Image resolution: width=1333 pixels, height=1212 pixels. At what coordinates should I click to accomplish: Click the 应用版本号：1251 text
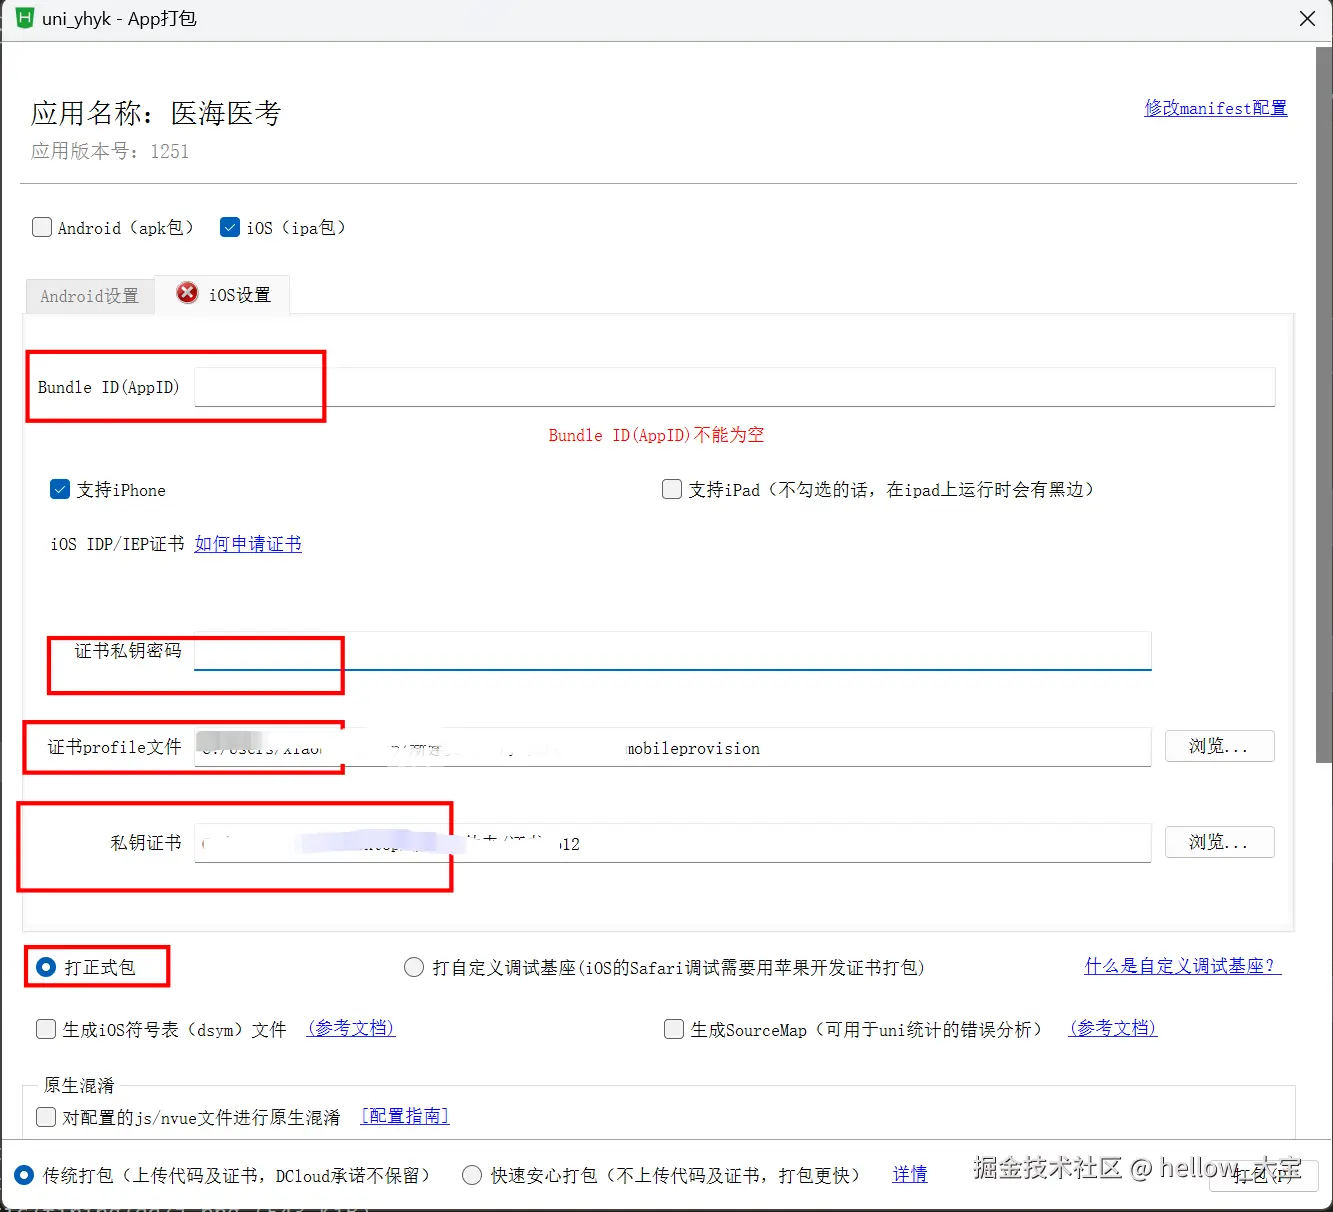(110, 151)
